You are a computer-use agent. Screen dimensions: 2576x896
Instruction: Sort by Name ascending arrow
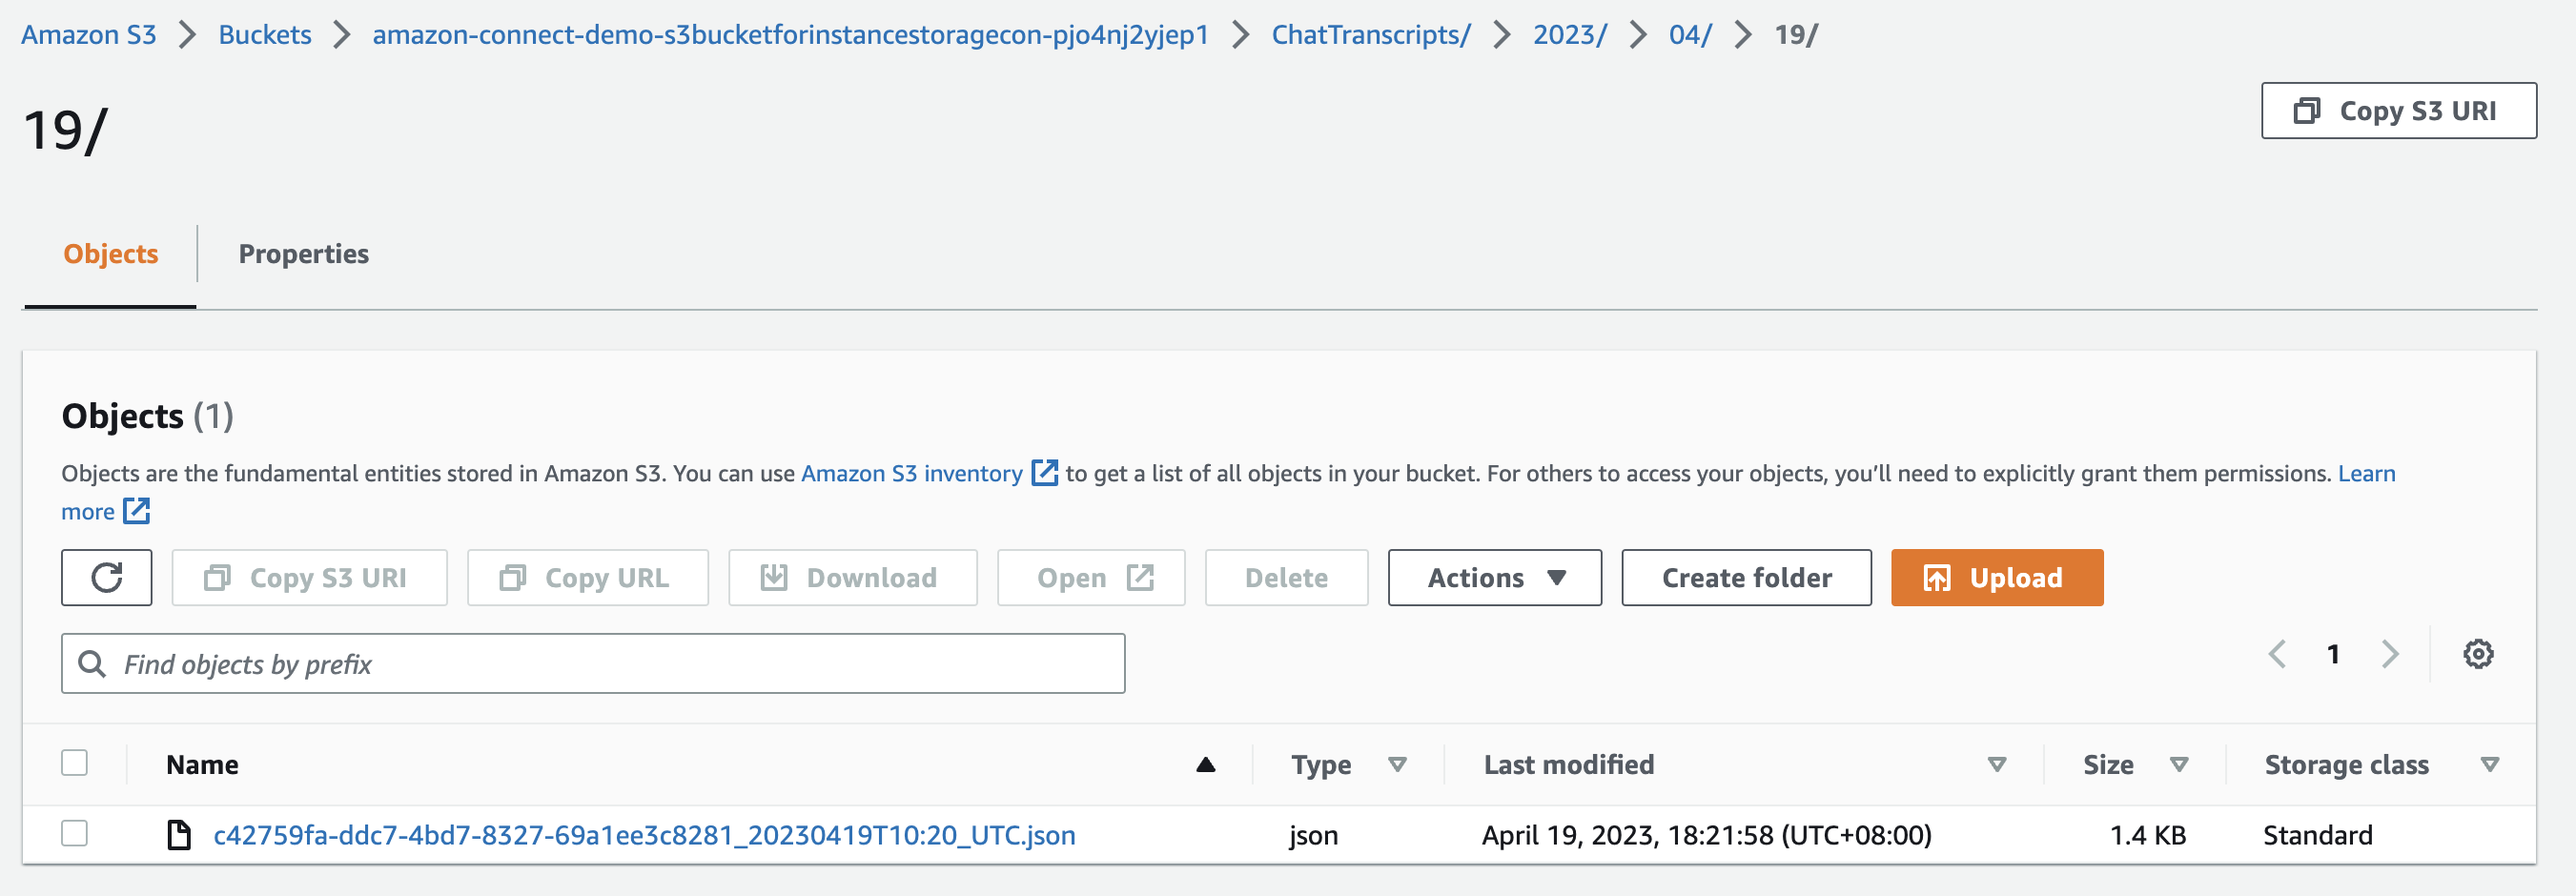coord(1206,764)
